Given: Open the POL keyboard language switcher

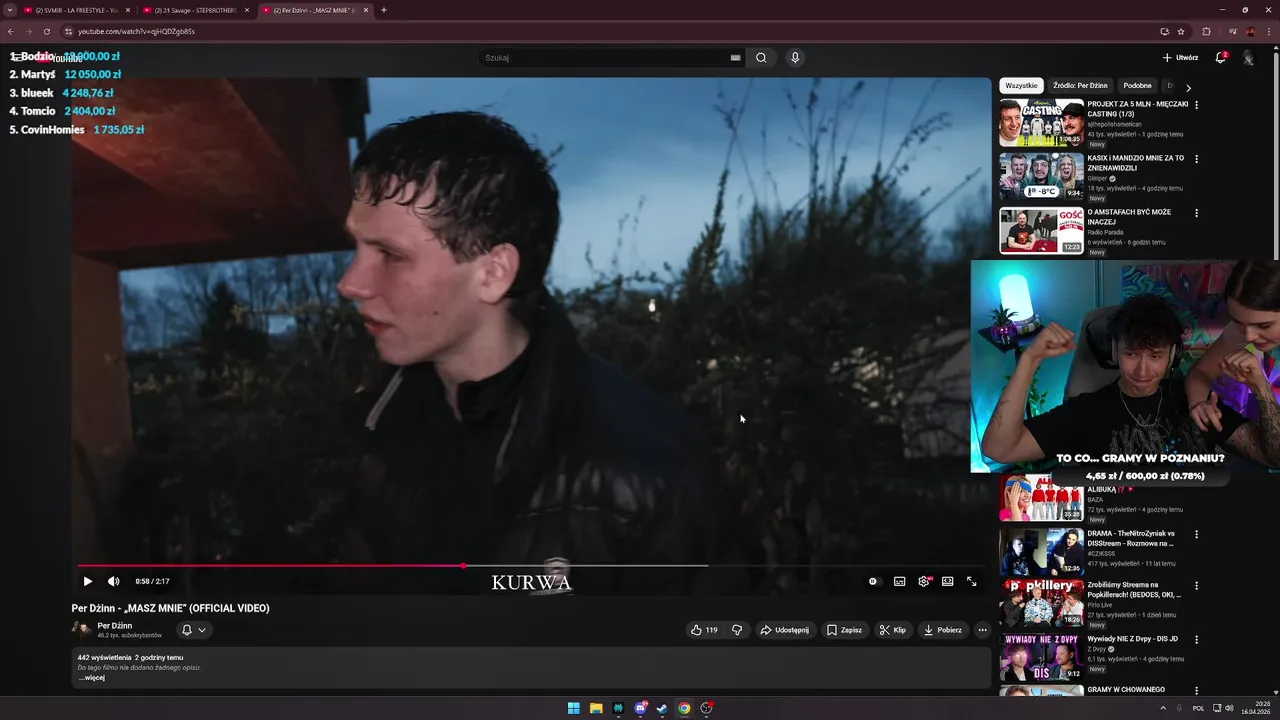Looking at the screenshot, I should [1198, 708].
